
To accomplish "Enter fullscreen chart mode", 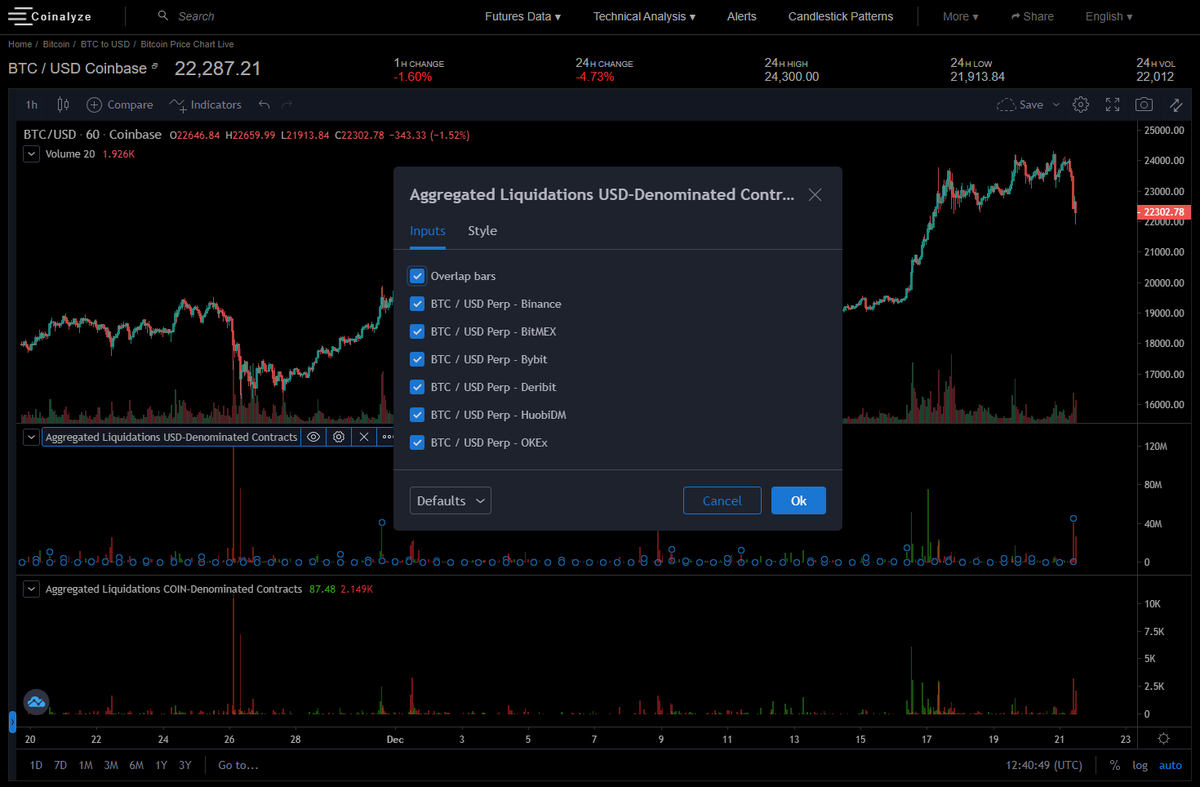I will click(1113, 104).
